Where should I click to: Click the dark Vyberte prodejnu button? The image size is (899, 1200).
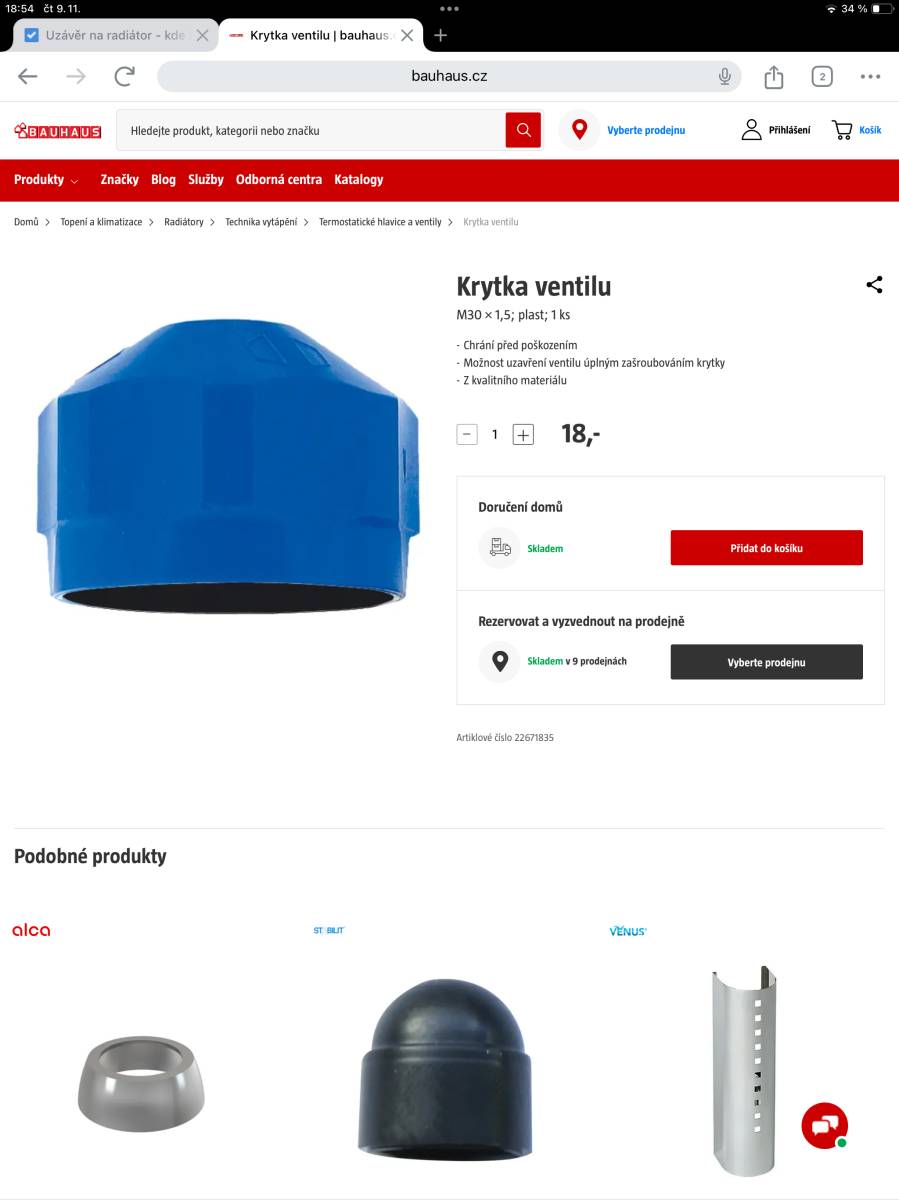[767, 662]
